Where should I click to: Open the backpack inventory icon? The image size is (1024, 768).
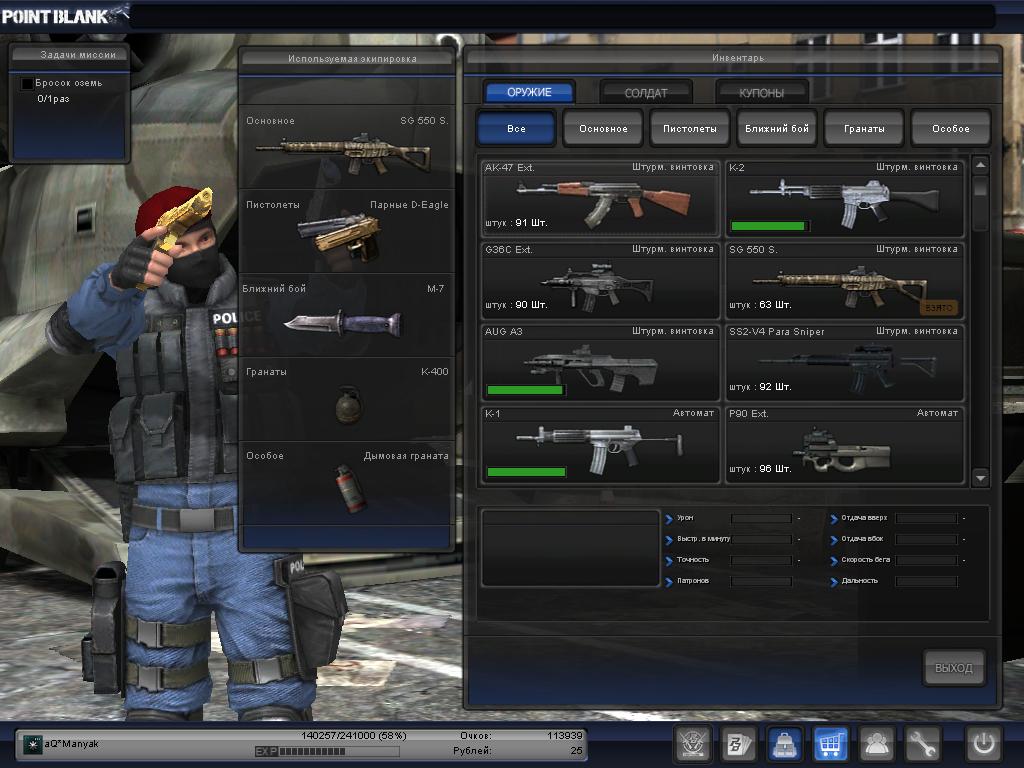[x=784, y=743]
